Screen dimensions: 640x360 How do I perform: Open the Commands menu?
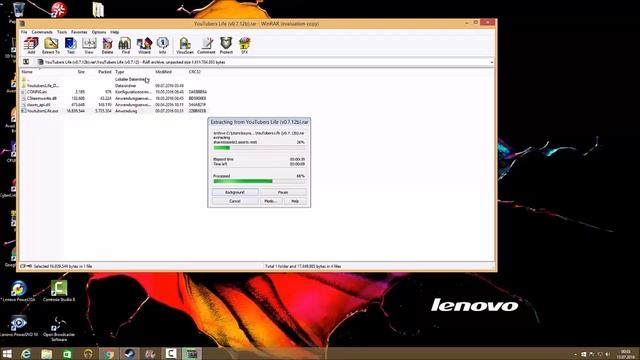42,32
